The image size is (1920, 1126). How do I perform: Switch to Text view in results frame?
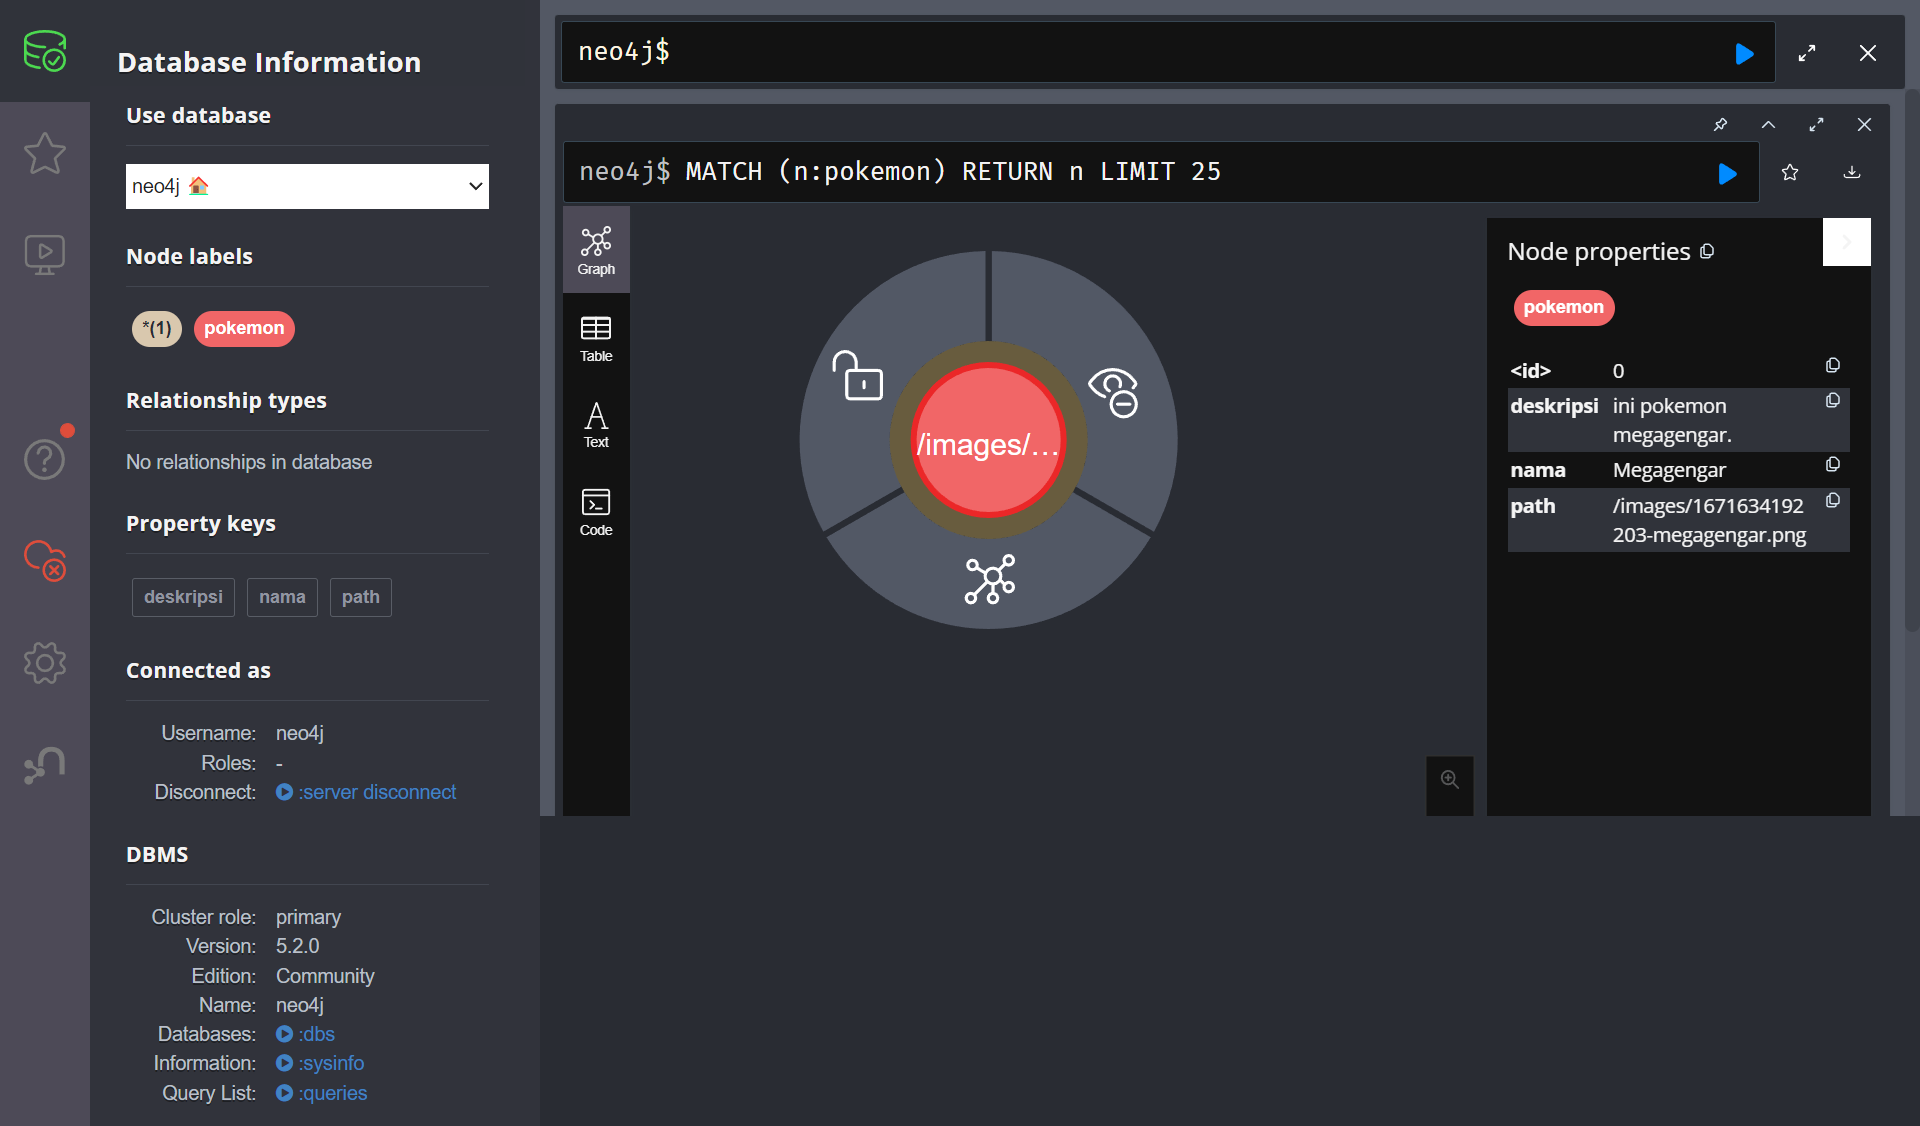595,425
